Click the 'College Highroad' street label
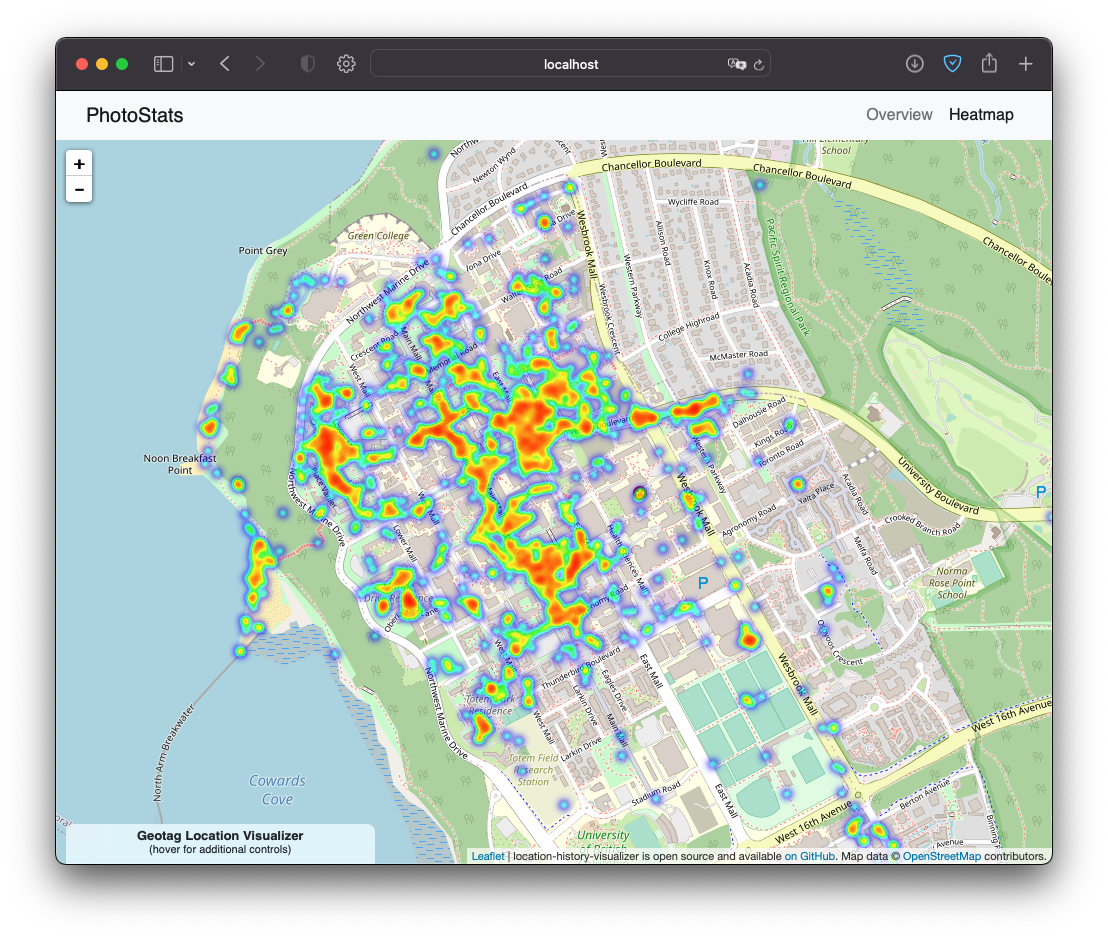 pyautogui.click(x=689, y=327)
